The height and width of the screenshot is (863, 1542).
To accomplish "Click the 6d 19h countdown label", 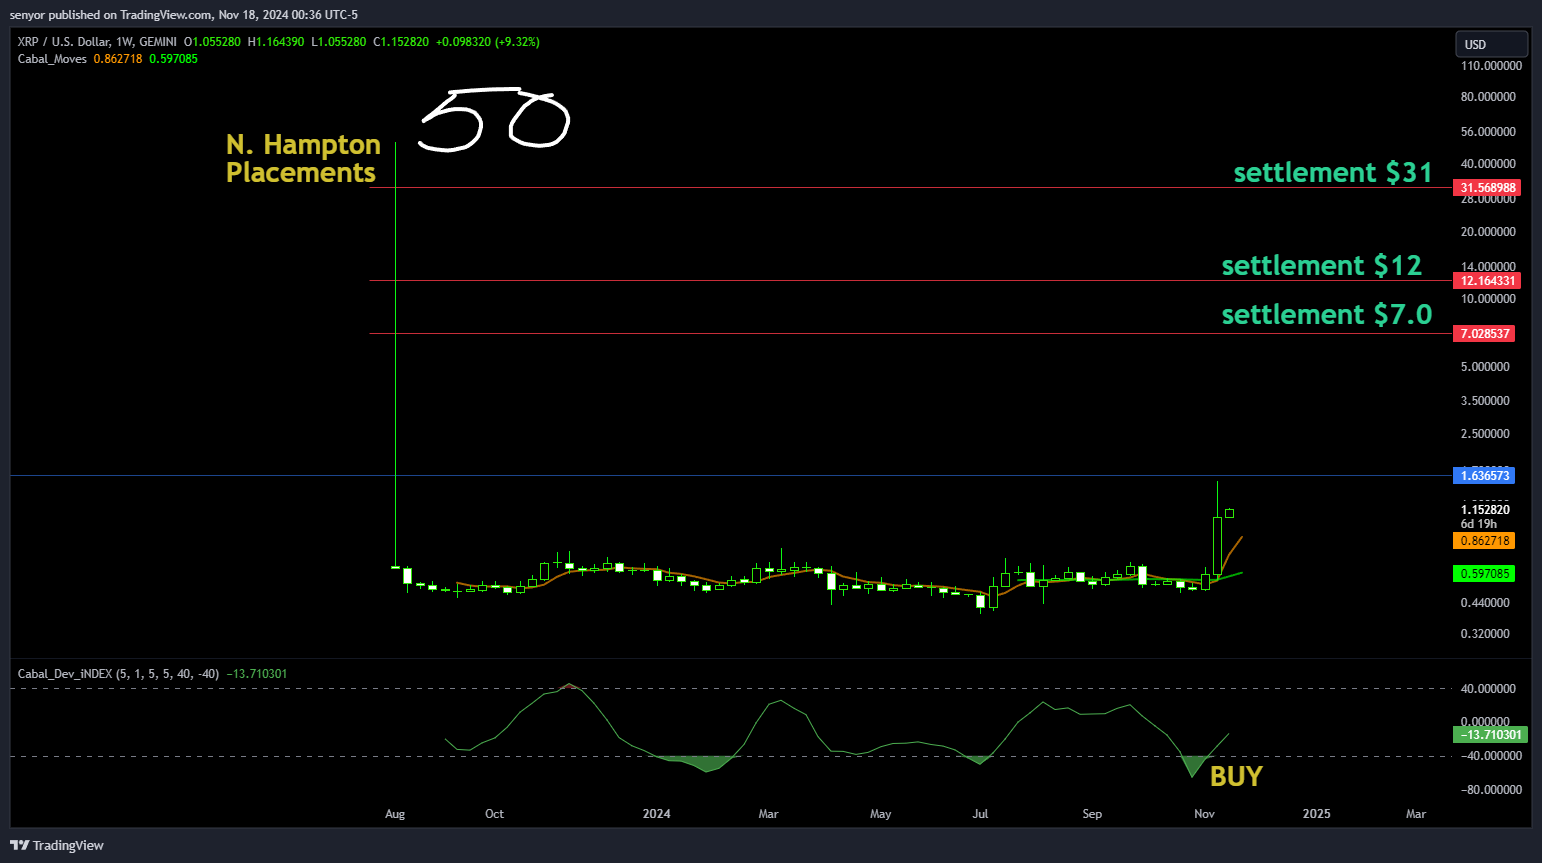I will pos(1478,524).
